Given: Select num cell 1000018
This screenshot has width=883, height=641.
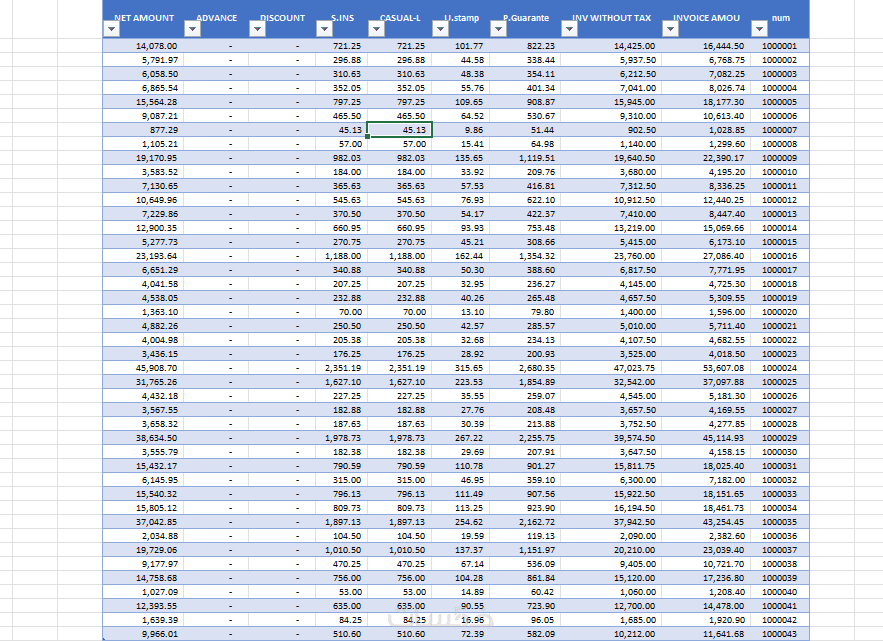Looking at the screenshot, I should 779,284.
